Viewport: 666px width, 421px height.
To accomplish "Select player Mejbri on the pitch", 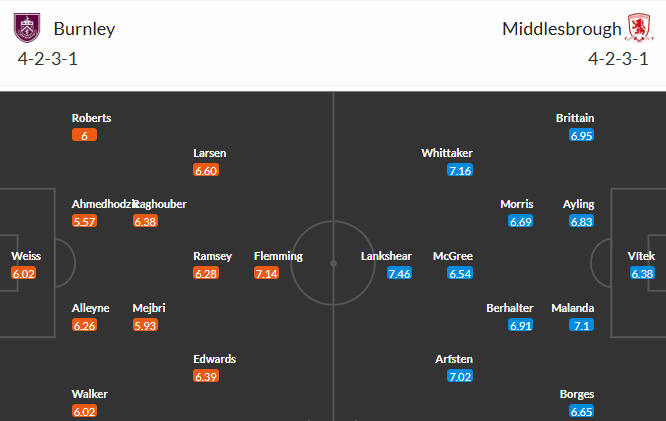I will click(149, 308).
